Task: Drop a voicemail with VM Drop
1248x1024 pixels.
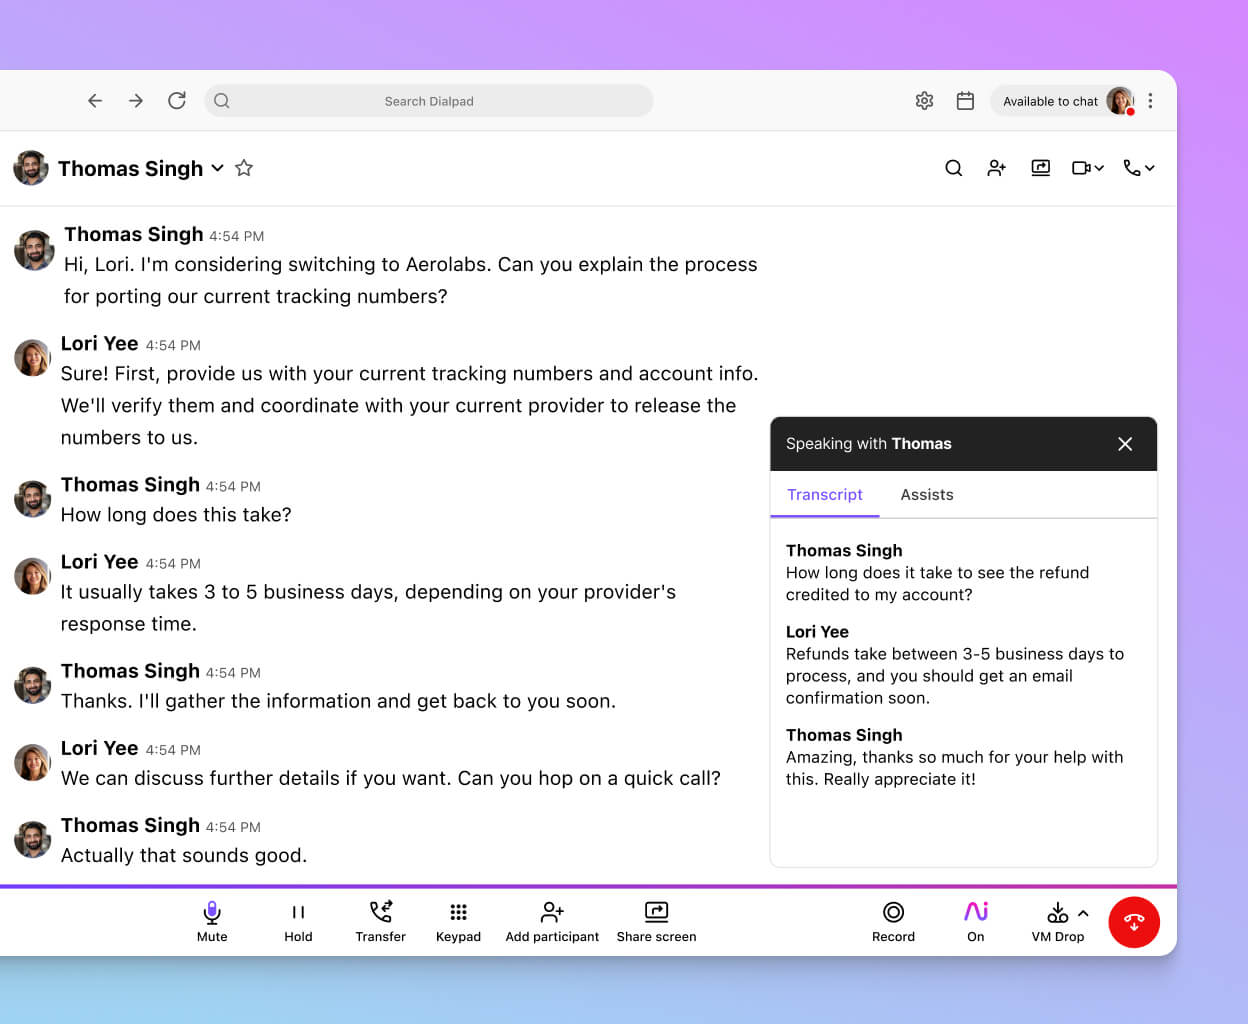Action: (1055, 920)
